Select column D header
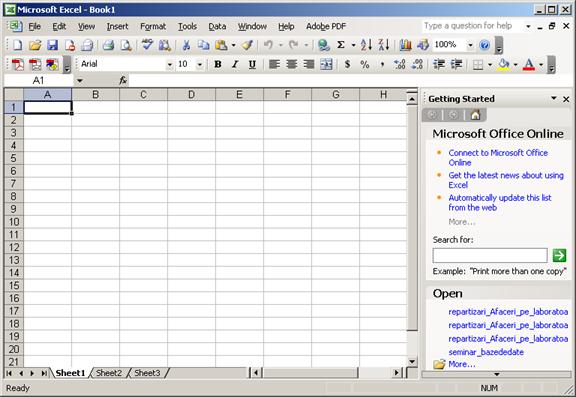 click(x=191, y=95)
